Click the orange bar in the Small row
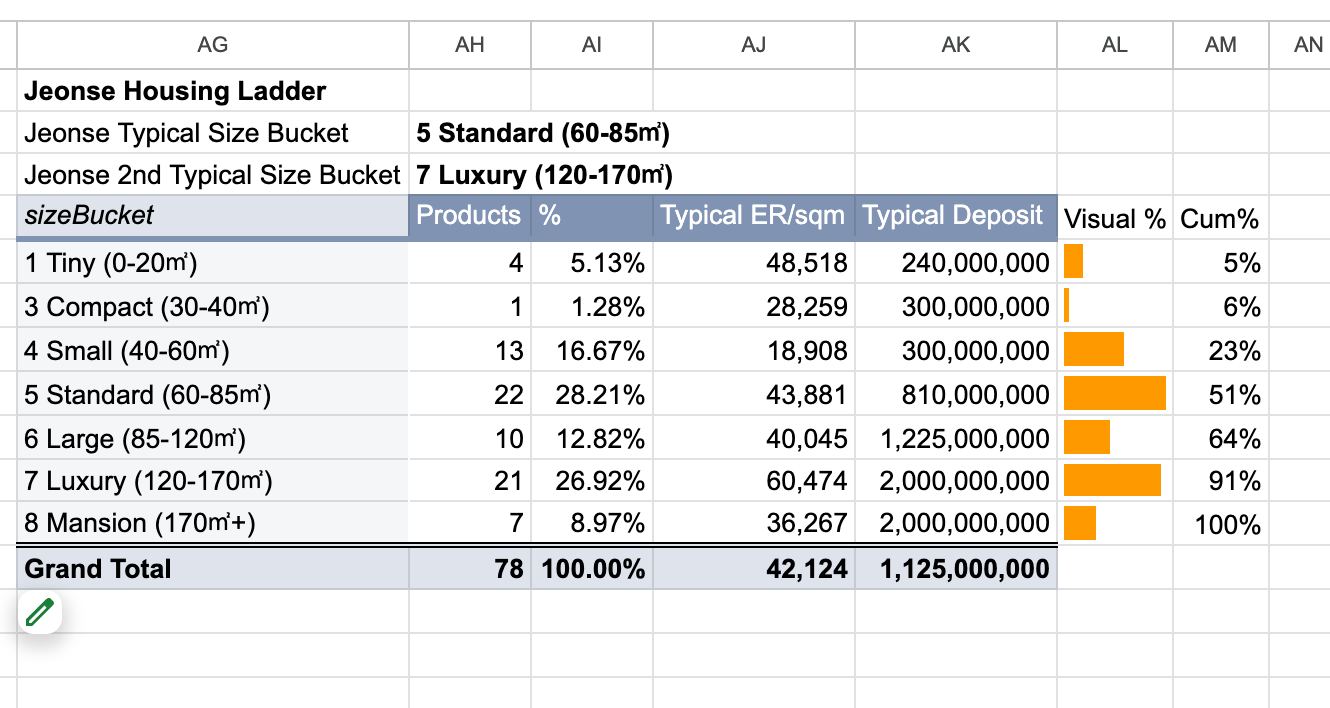This screenshot has height=708, width=1330. [1094, 349]
